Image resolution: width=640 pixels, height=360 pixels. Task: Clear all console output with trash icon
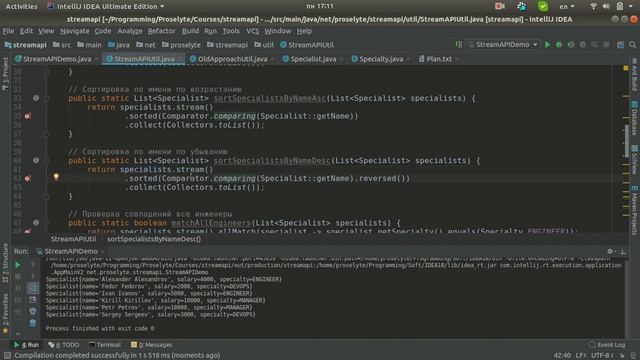pyautogui.click(x=33, y=323)
